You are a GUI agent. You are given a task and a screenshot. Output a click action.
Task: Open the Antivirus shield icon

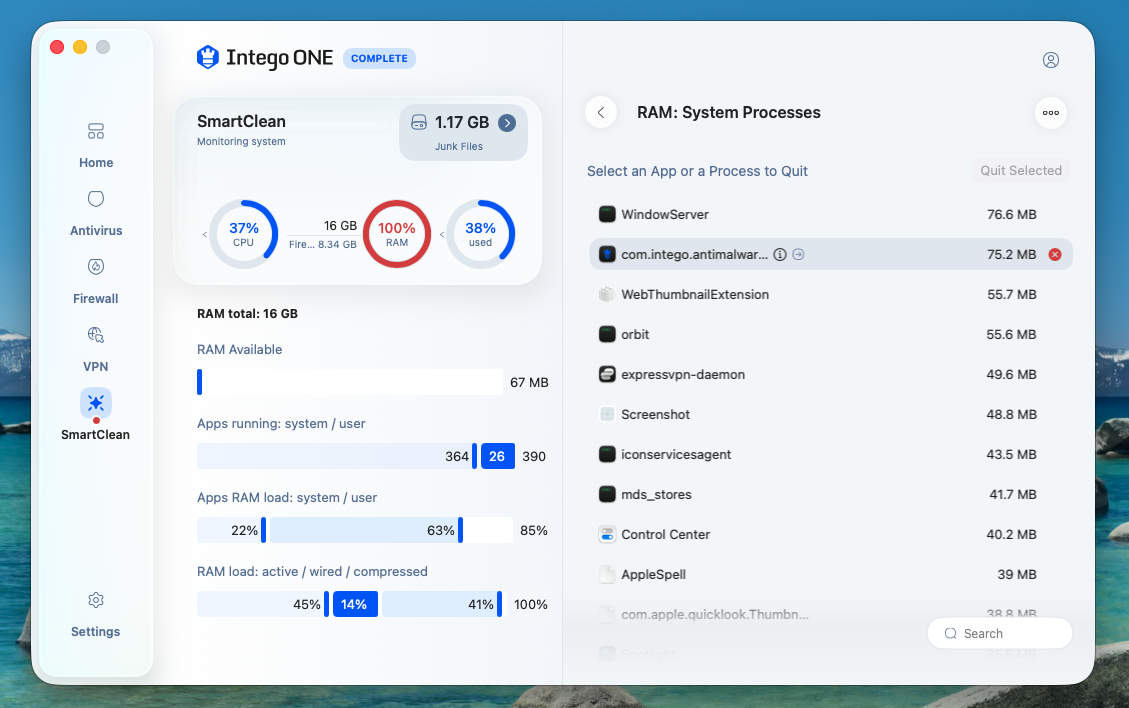(96, 199)
